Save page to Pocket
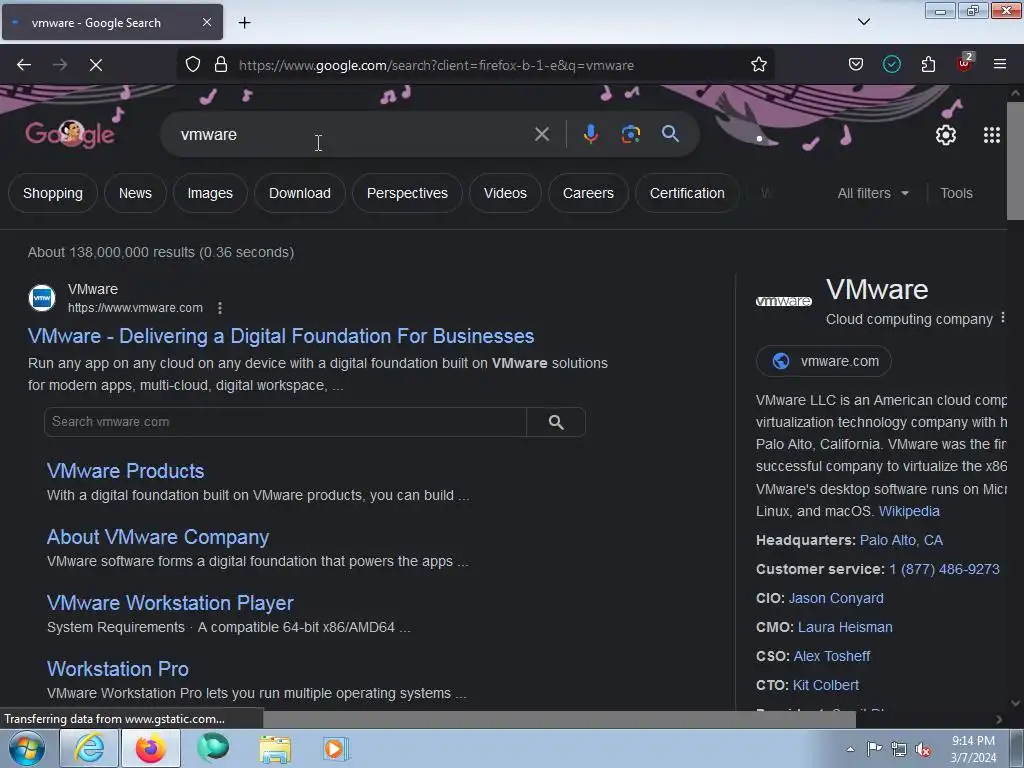1024x768 pixels. point(856,65)
